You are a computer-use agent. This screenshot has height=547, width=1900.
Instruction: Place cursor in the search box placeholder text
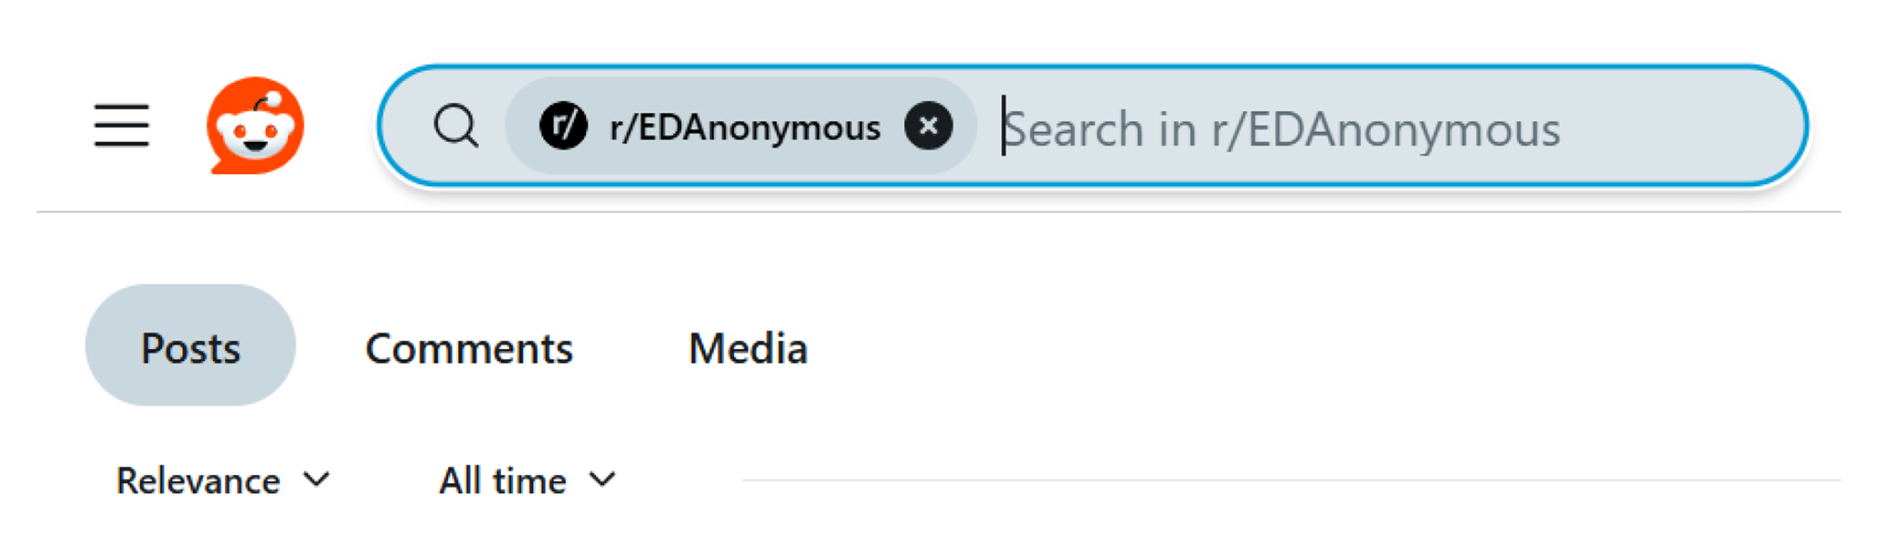click(x=1282, y=130)
